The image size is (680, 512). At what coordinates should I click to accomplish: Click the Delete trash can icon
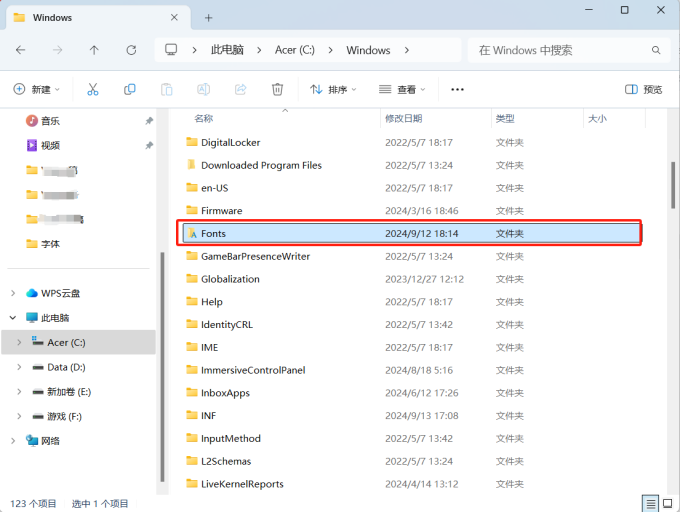pyautogui.click(x=277, y=89)
